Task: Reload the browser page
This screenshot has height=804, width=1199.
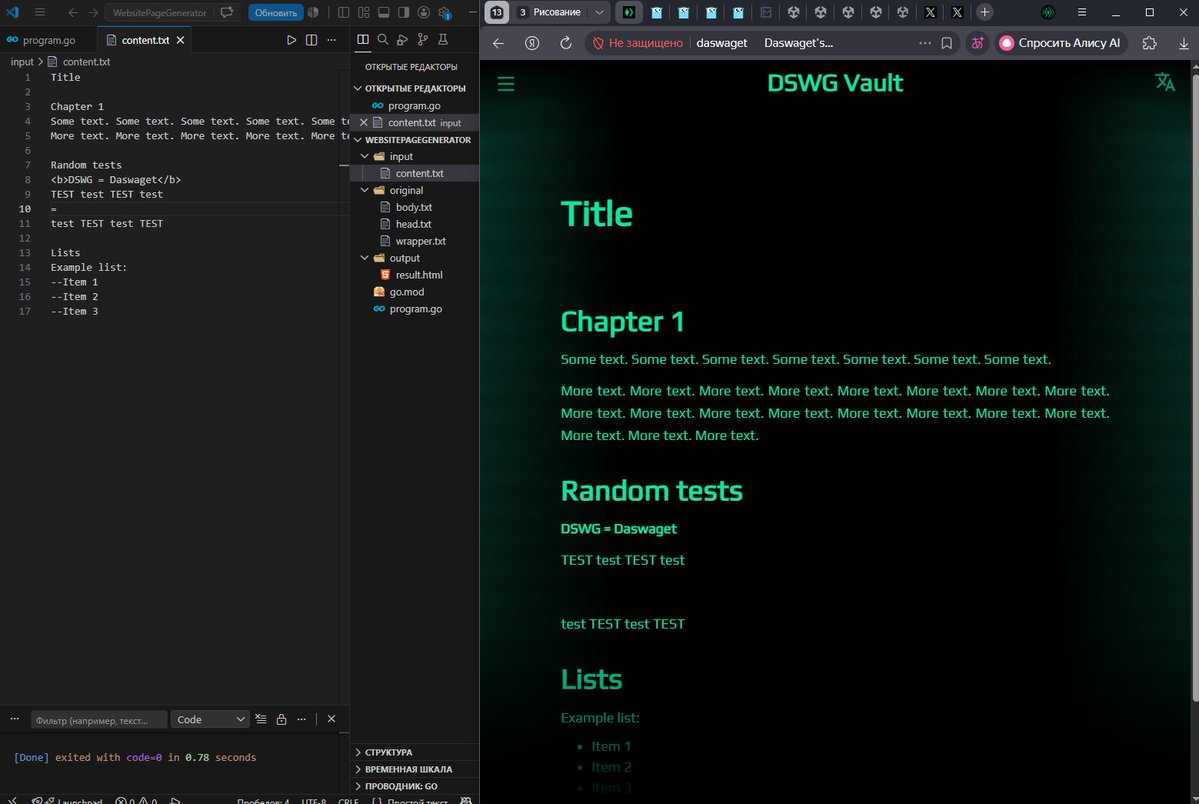Action: point(566,44)
